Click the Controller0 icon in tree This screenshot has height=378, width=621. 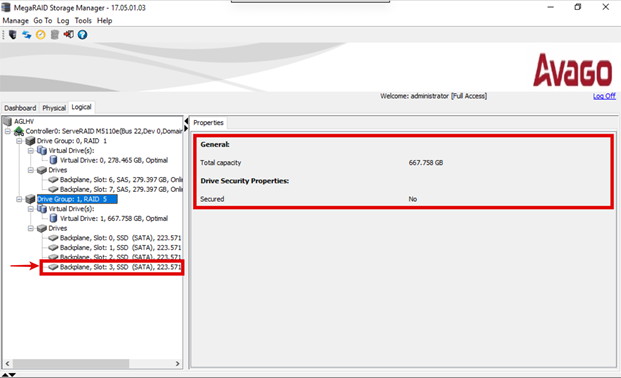tap(19, 131)
